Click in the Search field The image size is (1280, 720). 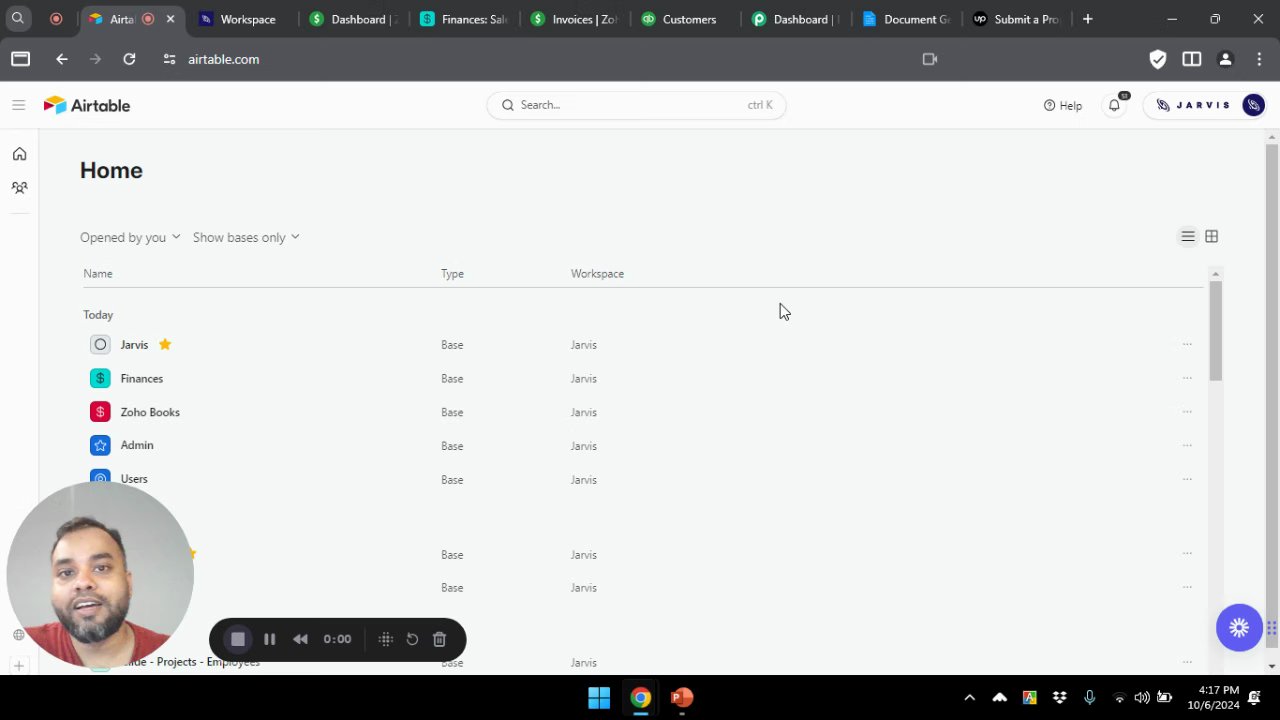[636, 105]
